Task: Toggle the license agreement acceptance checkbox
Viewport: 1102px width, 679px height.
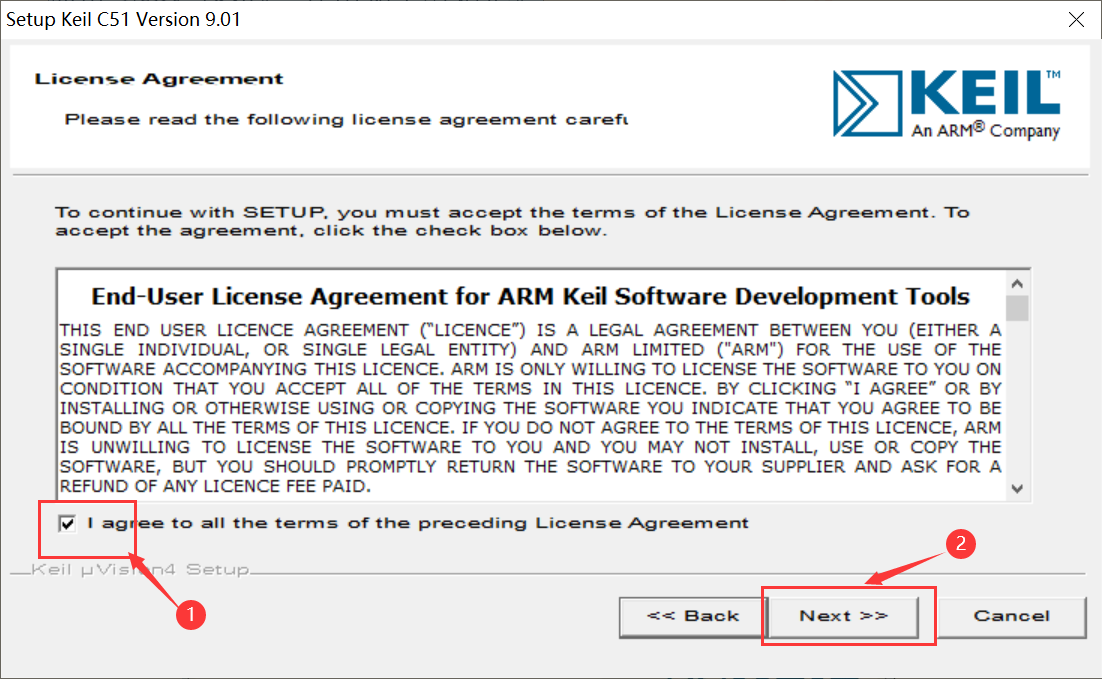Action: pos(67,523)
